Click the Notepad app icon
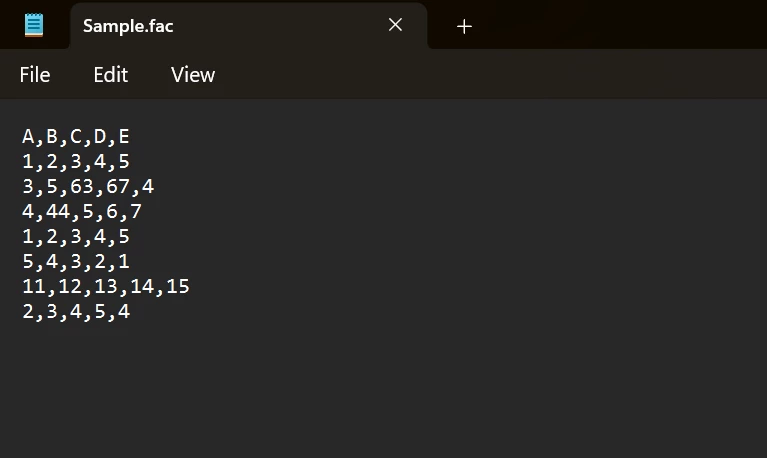 pos(34,25)
